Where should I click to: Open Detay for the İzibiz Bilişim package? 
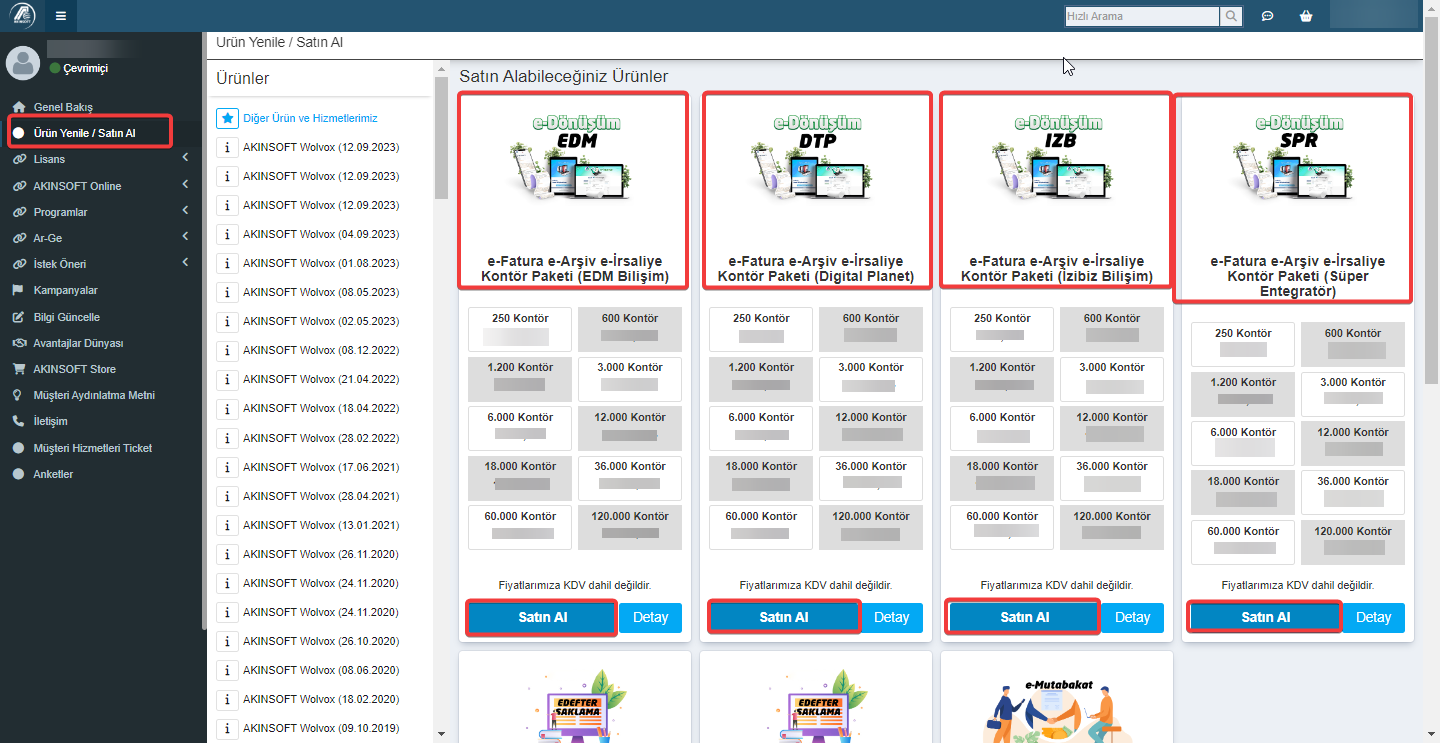[x=1132, y=617]
